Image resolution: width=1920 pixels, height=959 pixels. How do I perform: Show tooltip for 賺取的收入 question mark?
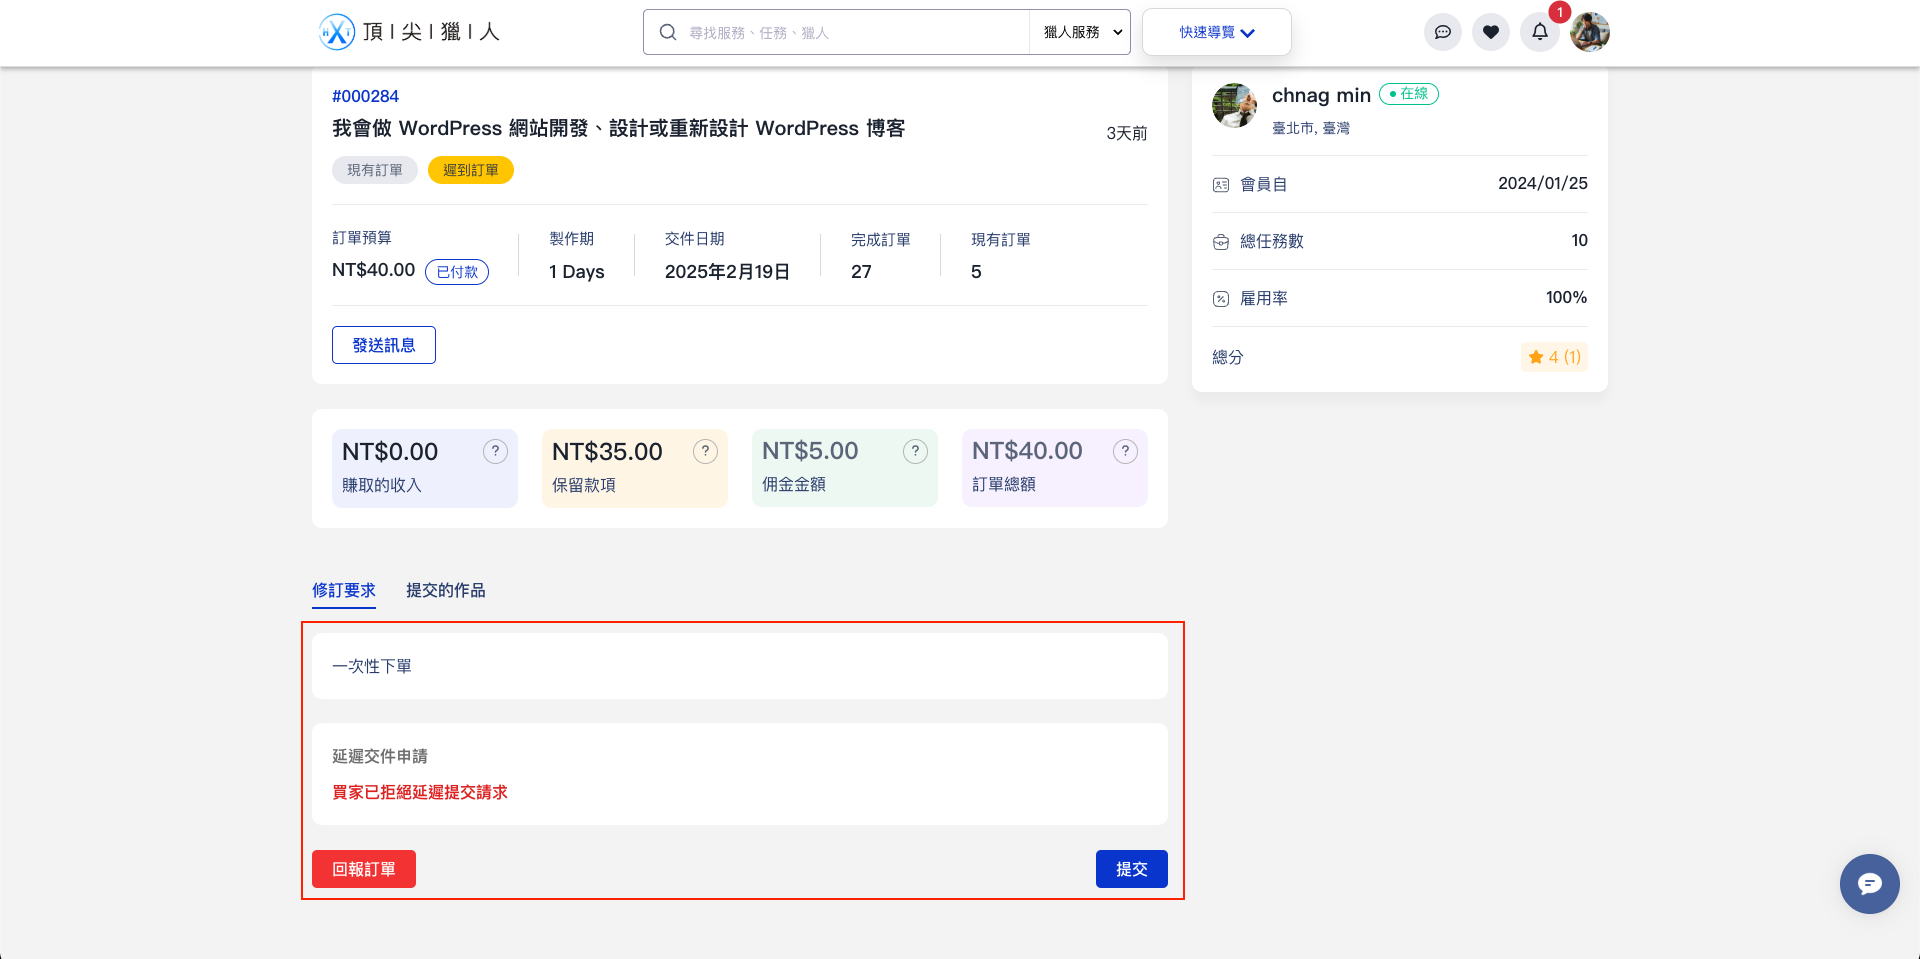[x=496, y=451]
